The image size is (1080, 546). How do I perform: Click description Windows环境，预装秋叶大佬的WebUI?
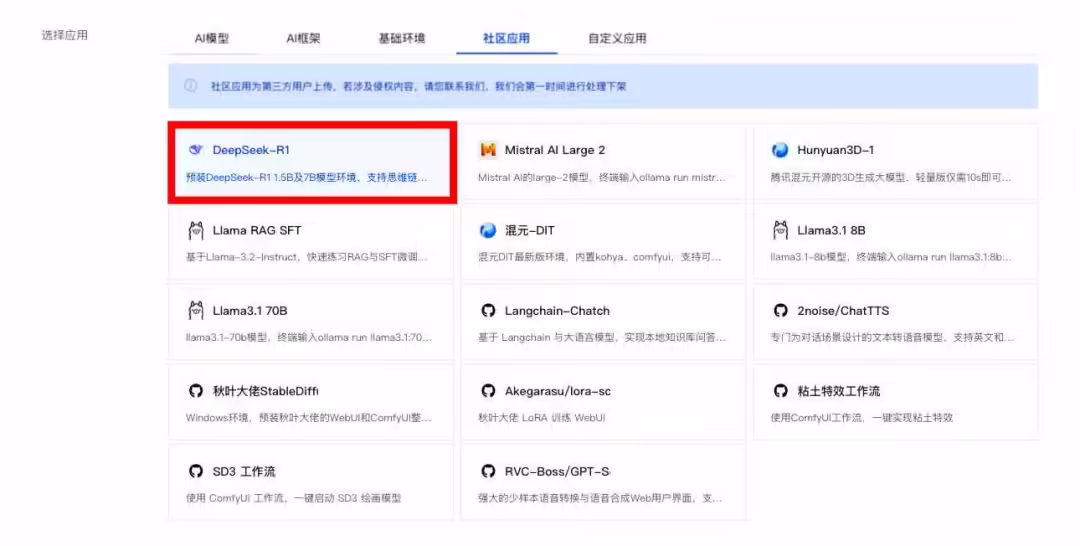coord(309,418)
